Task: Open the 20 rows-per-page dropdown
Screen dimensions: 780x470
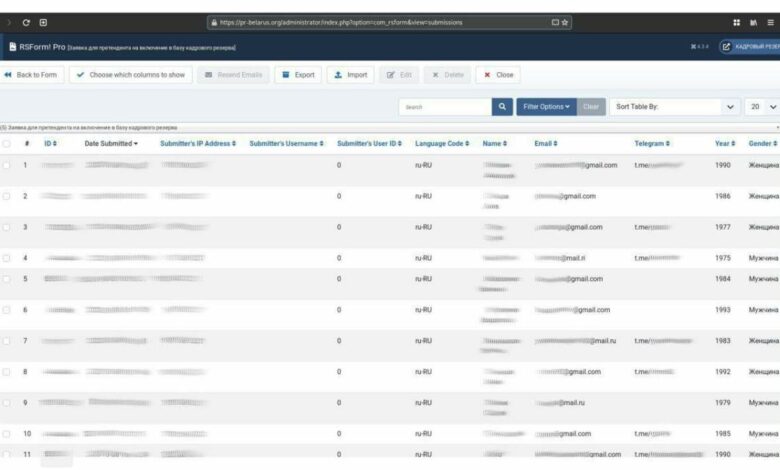Action: click(762, 106)
